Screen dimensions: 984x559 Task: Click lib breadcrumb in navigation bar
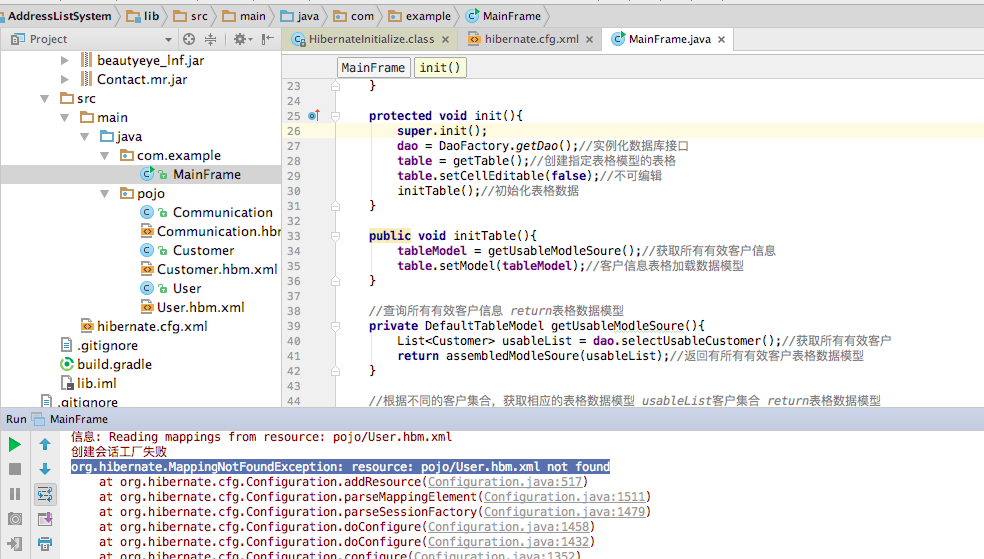143,16
